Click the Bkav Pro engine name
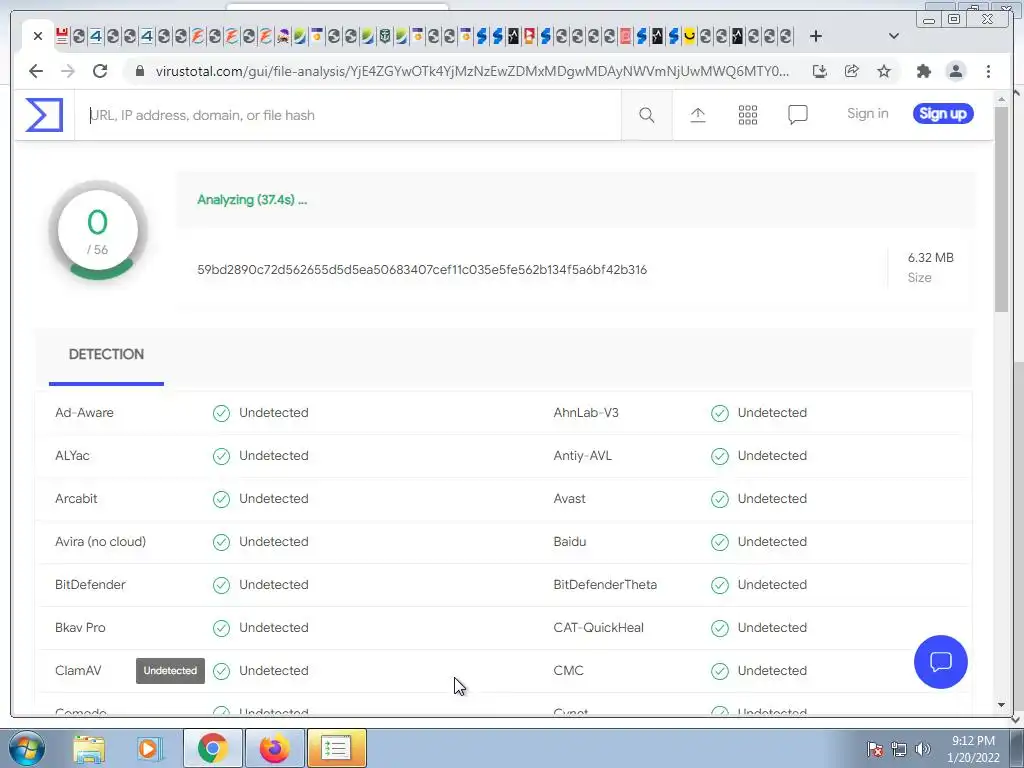This screenshot has height=768, width=1024. pyautogui.click(x=80, y=628)
